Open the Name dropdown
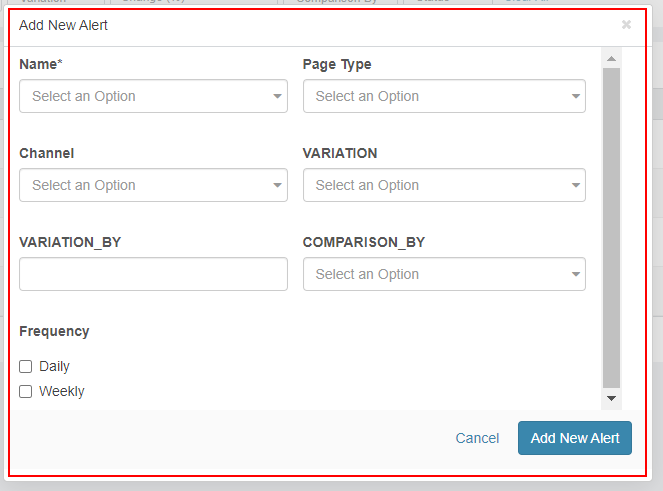This screenshot has width=663, height=491. click(x=153, y=96)
